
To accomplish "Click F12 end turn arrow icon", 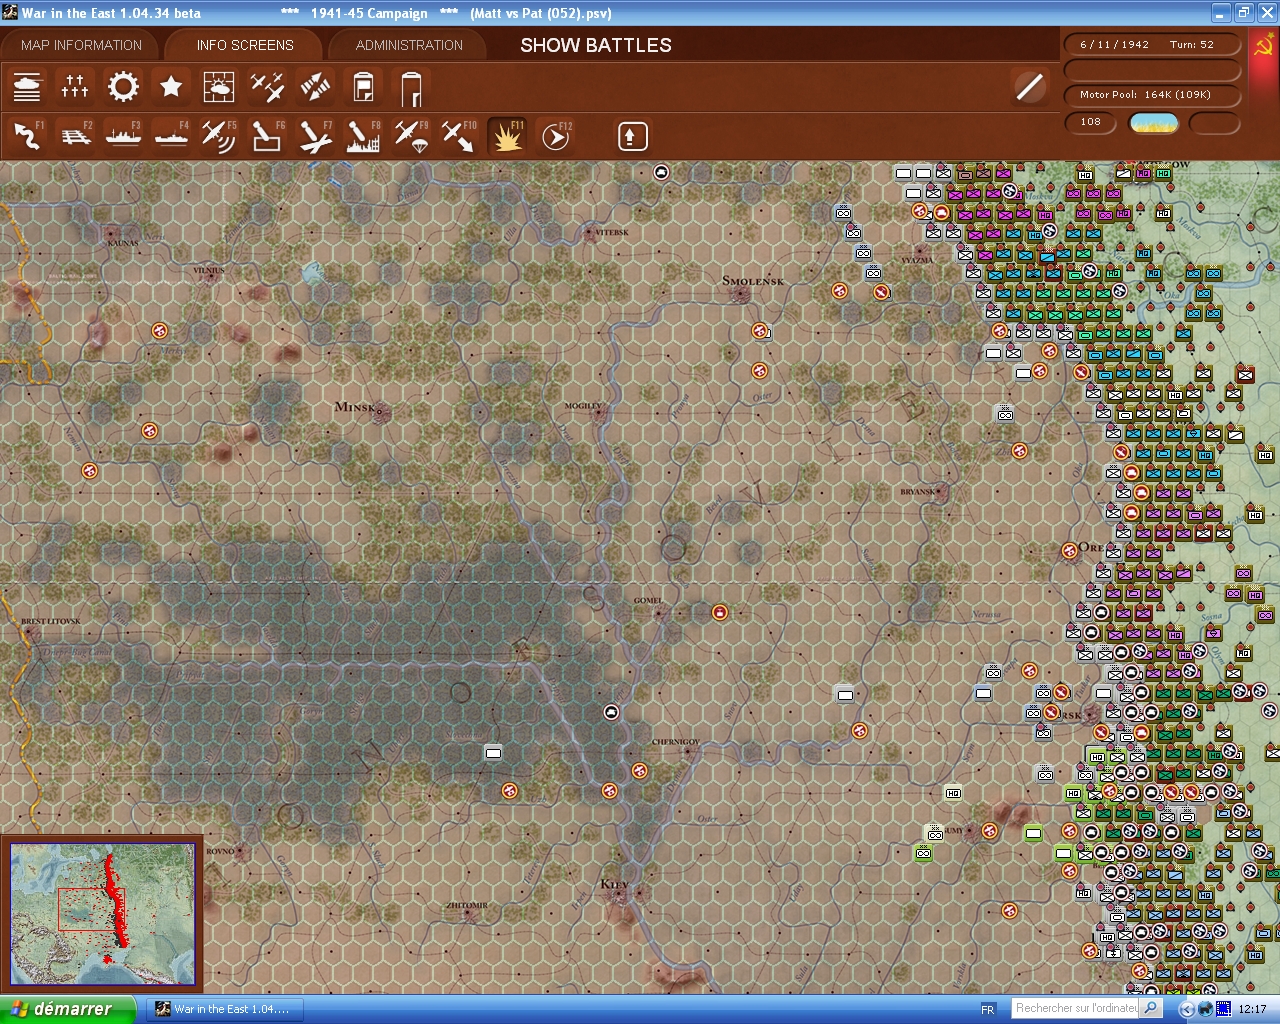I will pyautogui.click(x=555, y=135).
